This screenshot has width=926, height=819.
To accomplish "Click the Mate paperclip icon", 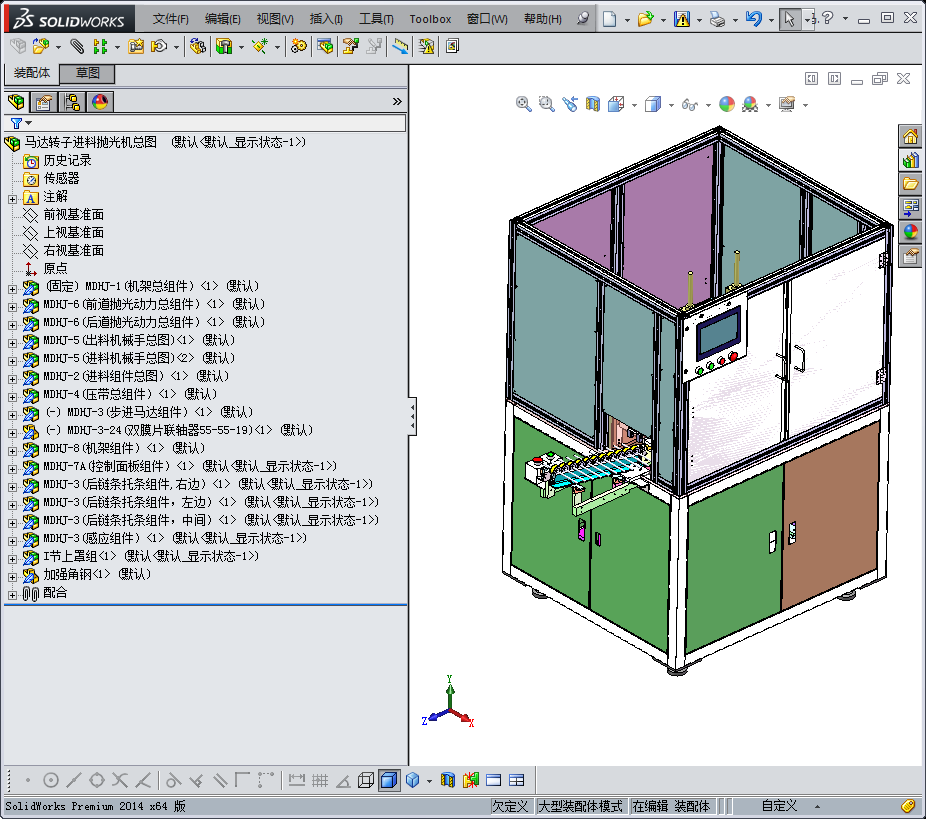I will point(77,46).
